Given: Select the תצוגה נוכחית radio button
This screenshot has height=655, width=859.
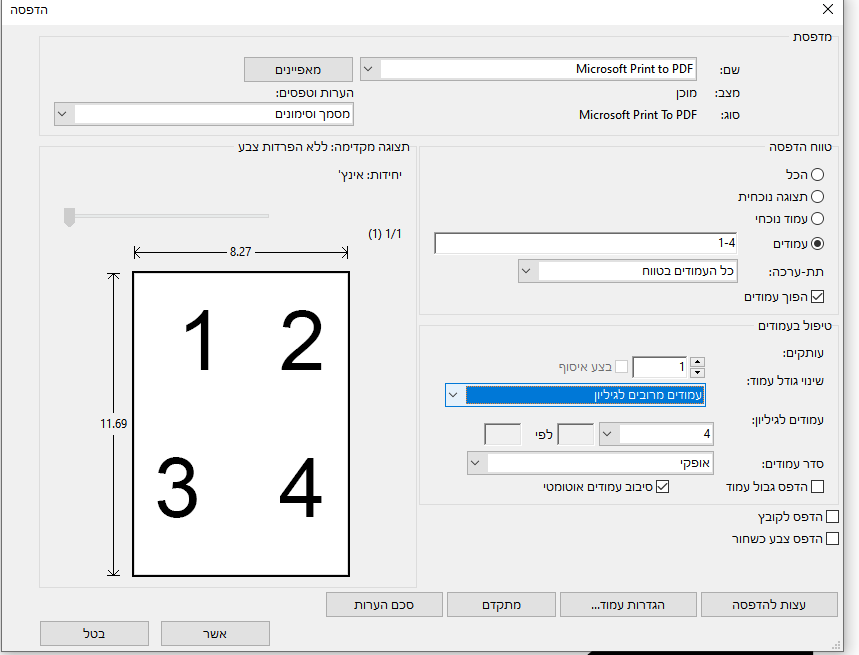Looking at the screenshot, I should coord(817,197).
